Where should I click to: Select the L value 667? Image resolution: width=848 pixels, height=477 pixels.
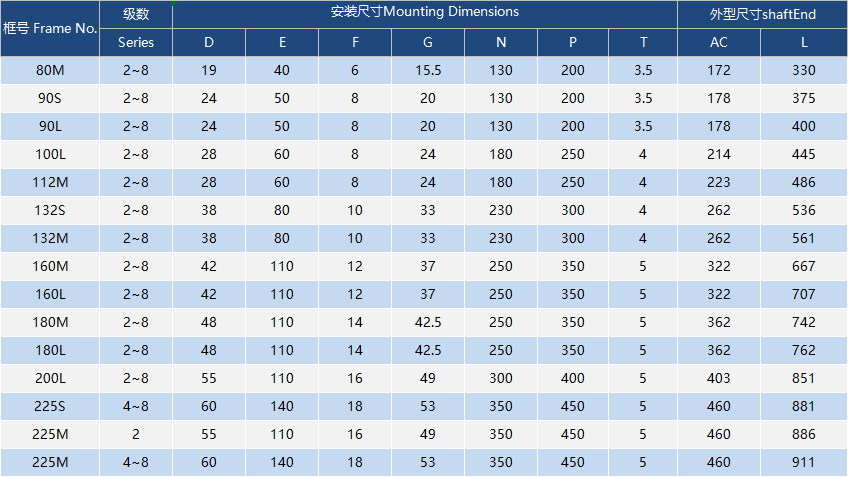(804, 267)
